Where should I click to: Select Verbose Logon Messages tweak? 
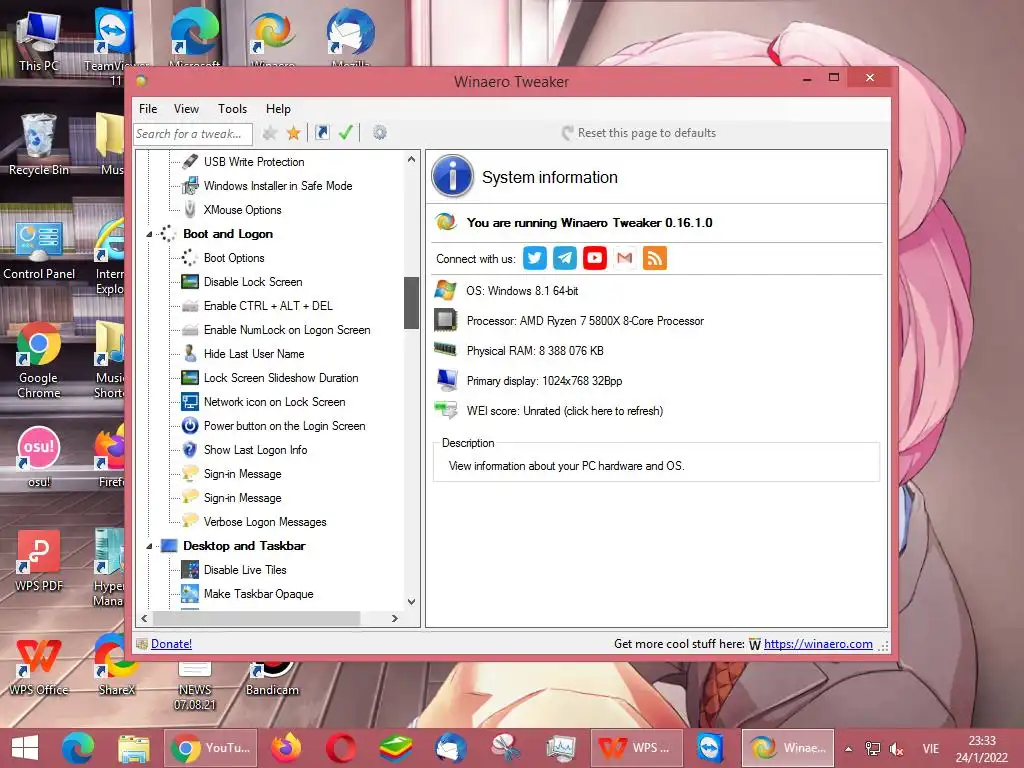[x=265, y=522]
